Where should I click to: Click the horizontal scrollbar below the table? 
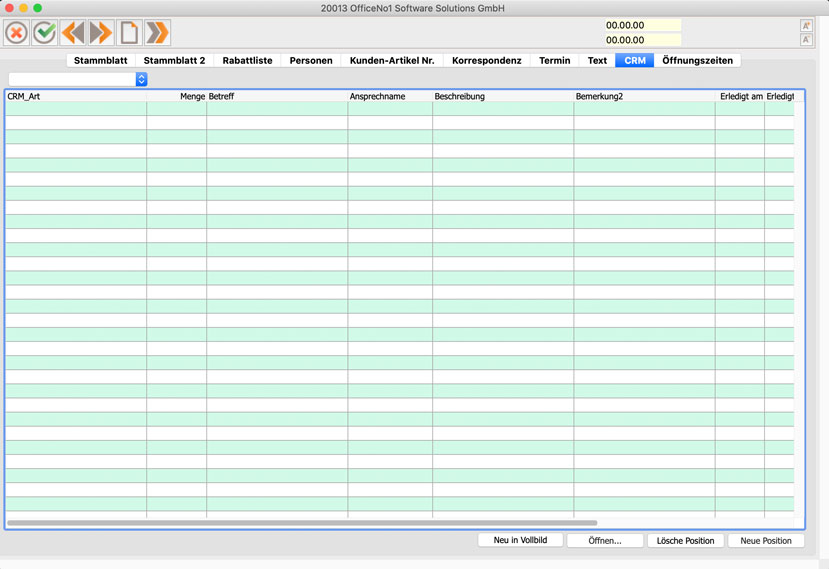tap(302, 523)
